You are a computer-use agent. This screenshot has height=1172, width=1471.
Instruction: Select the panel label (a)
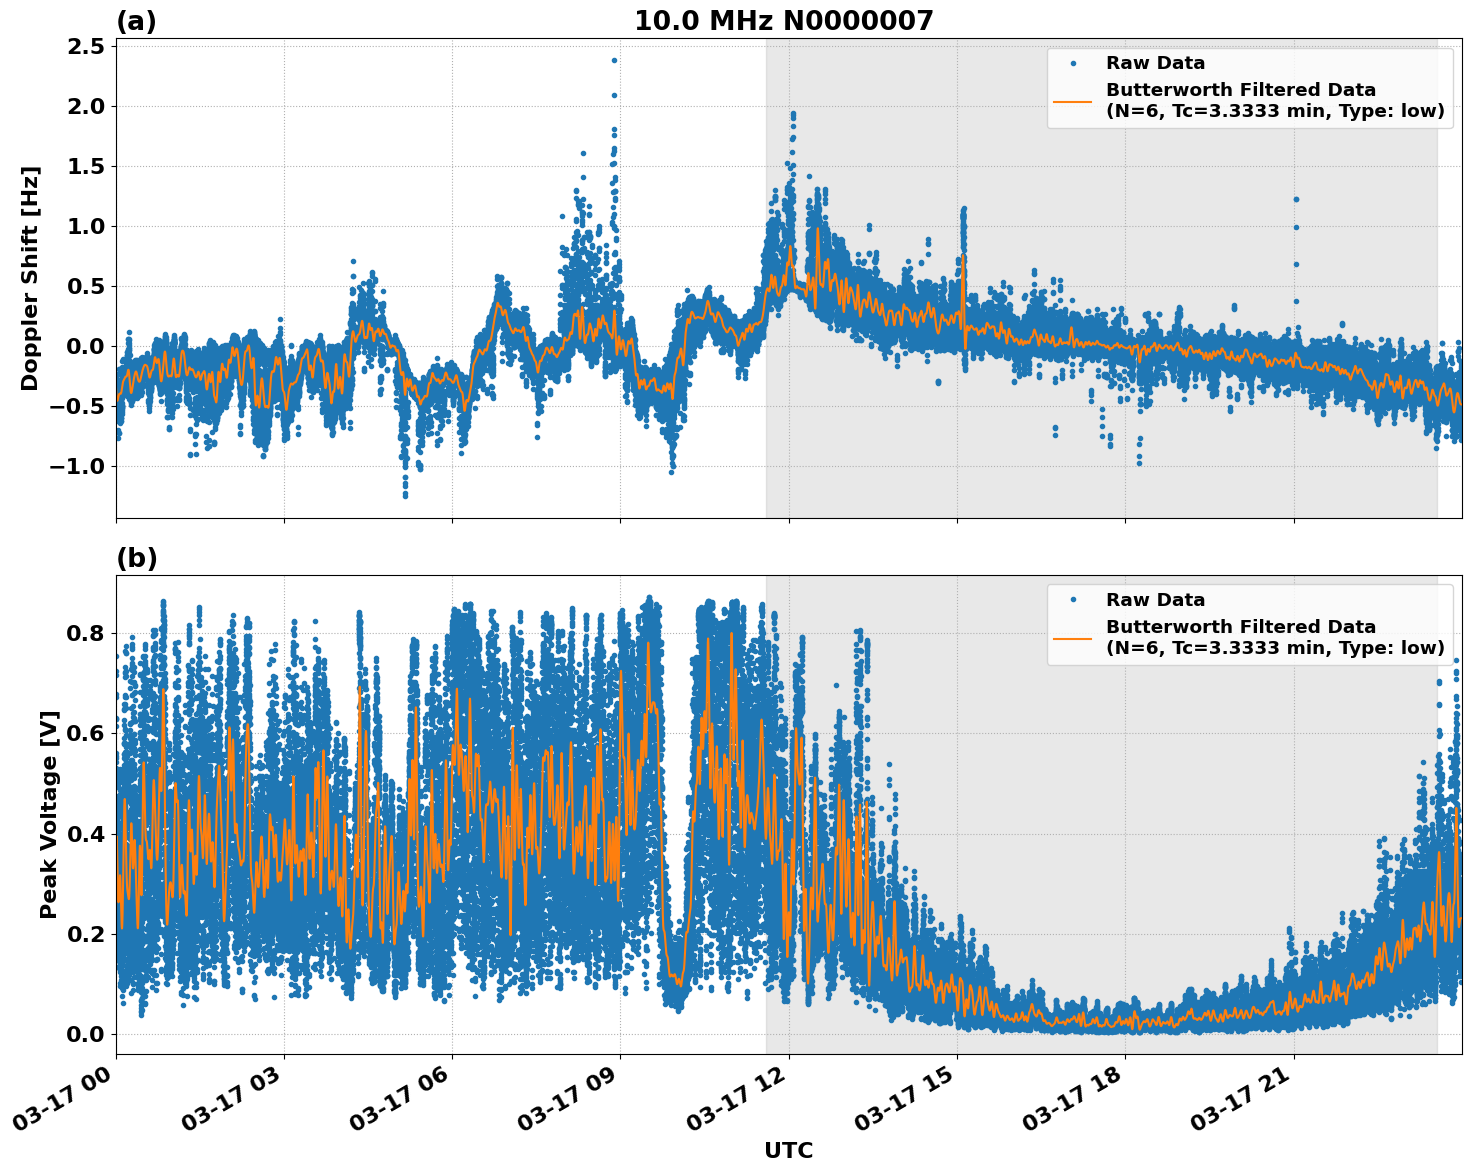138,18
